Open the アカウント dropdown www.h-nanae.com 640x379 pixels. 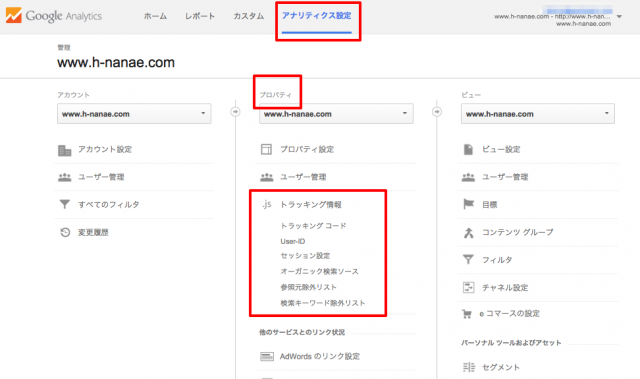(134, 114)
